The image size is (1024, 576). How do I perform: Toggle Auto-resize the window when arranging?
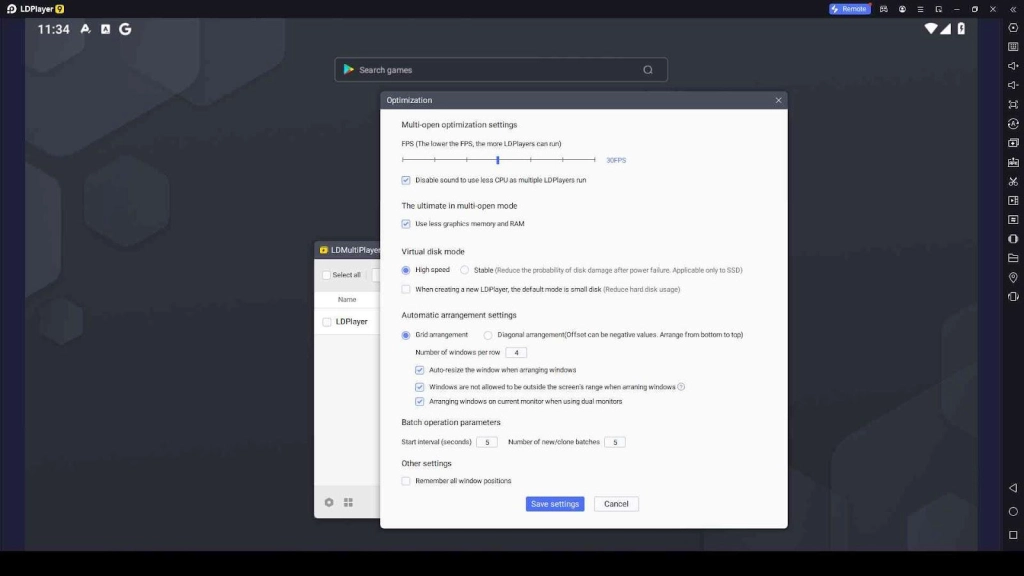click(x=419, y=370)
